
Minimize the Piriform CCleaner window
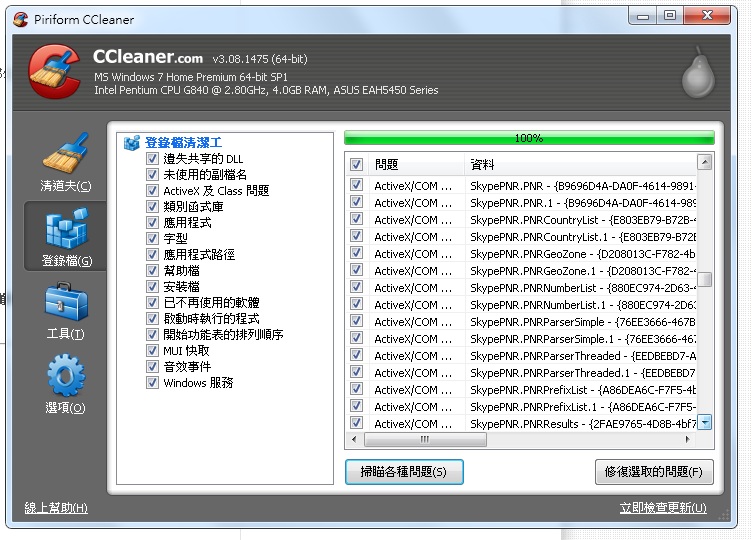click(643, 16)
